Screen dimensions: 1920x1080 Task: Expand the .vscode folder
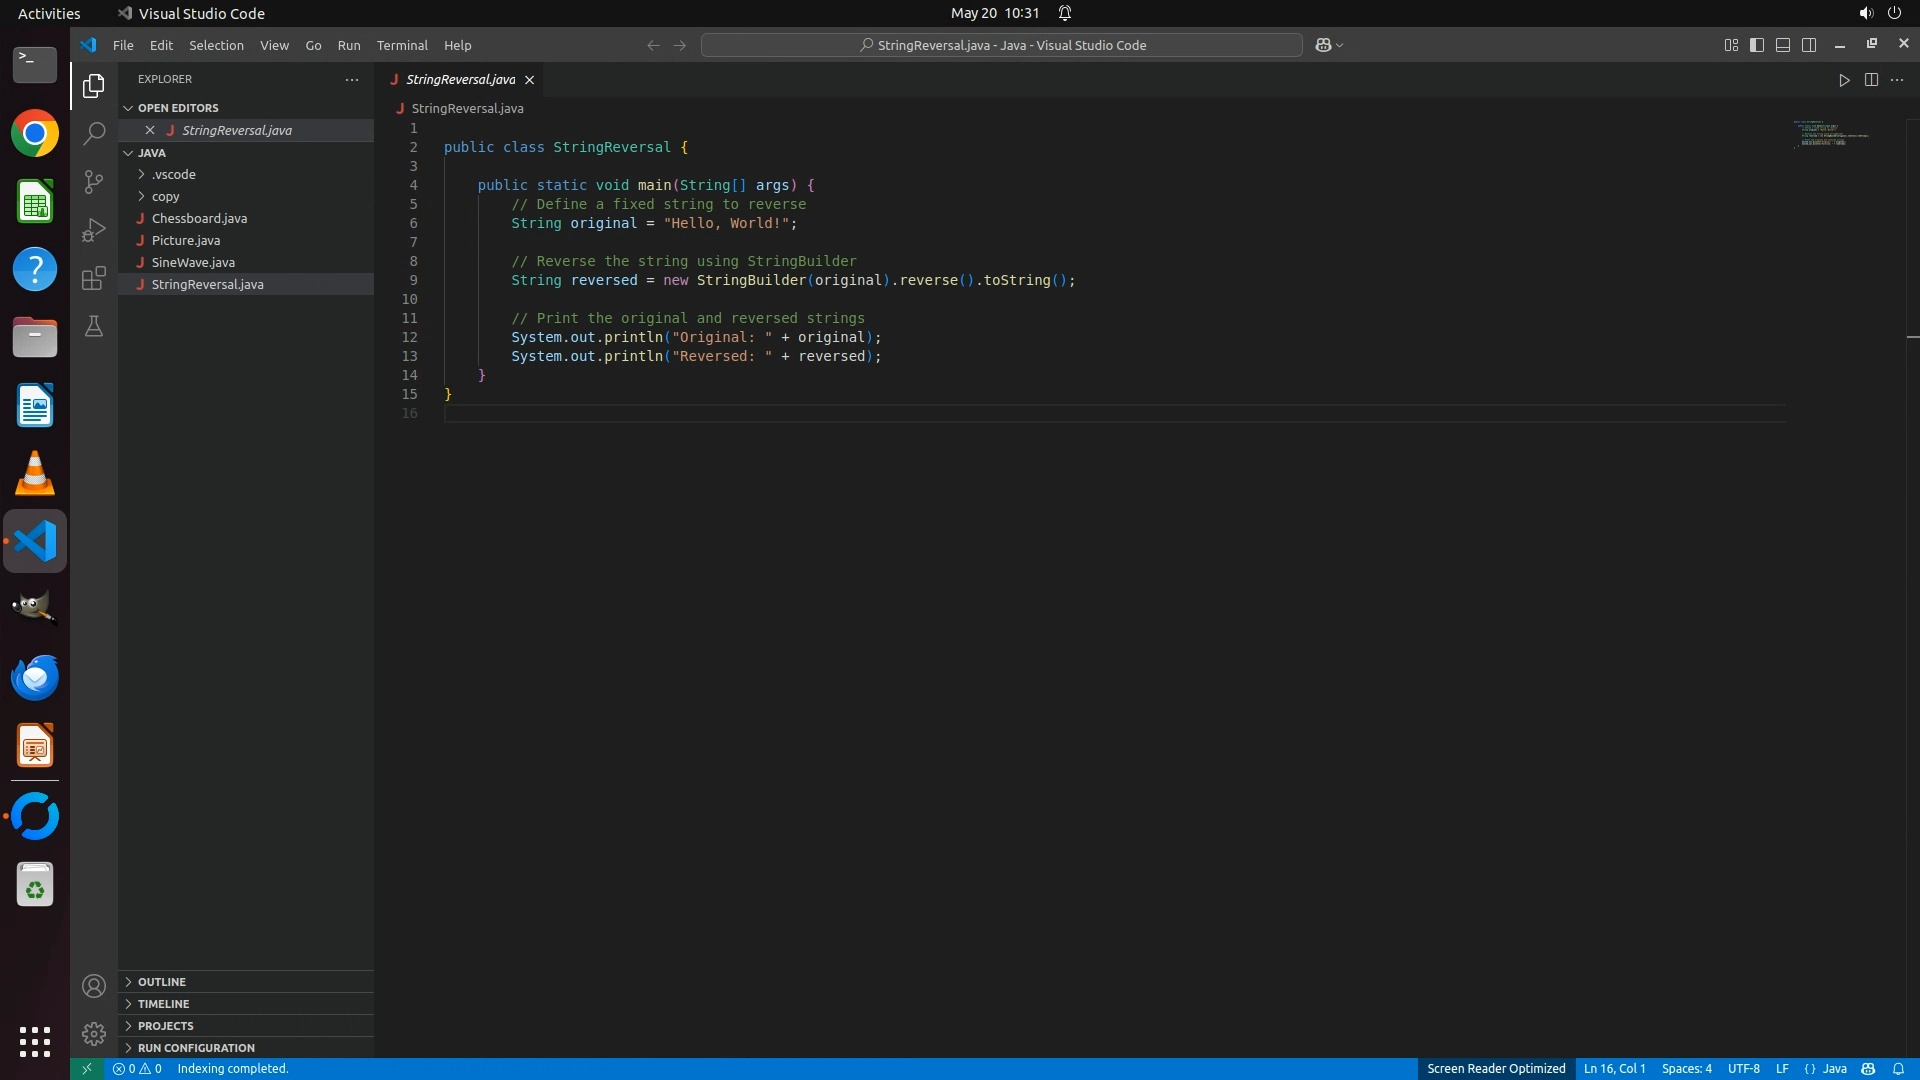(x=174, y=174)
